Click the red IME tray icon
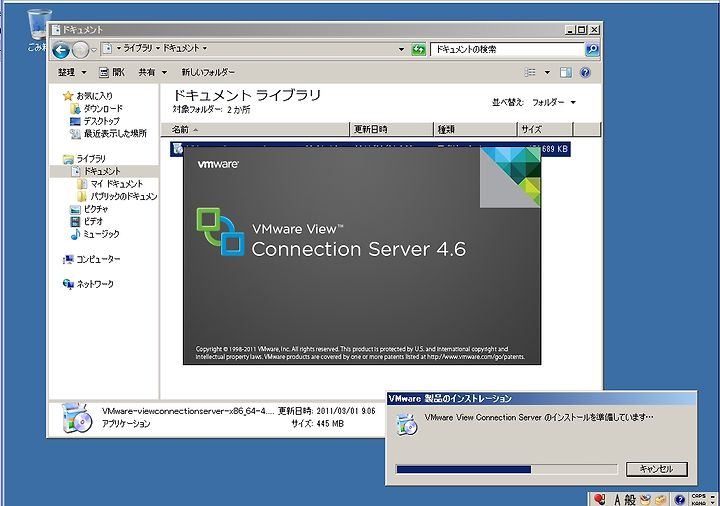 click(x=600, y=499)
